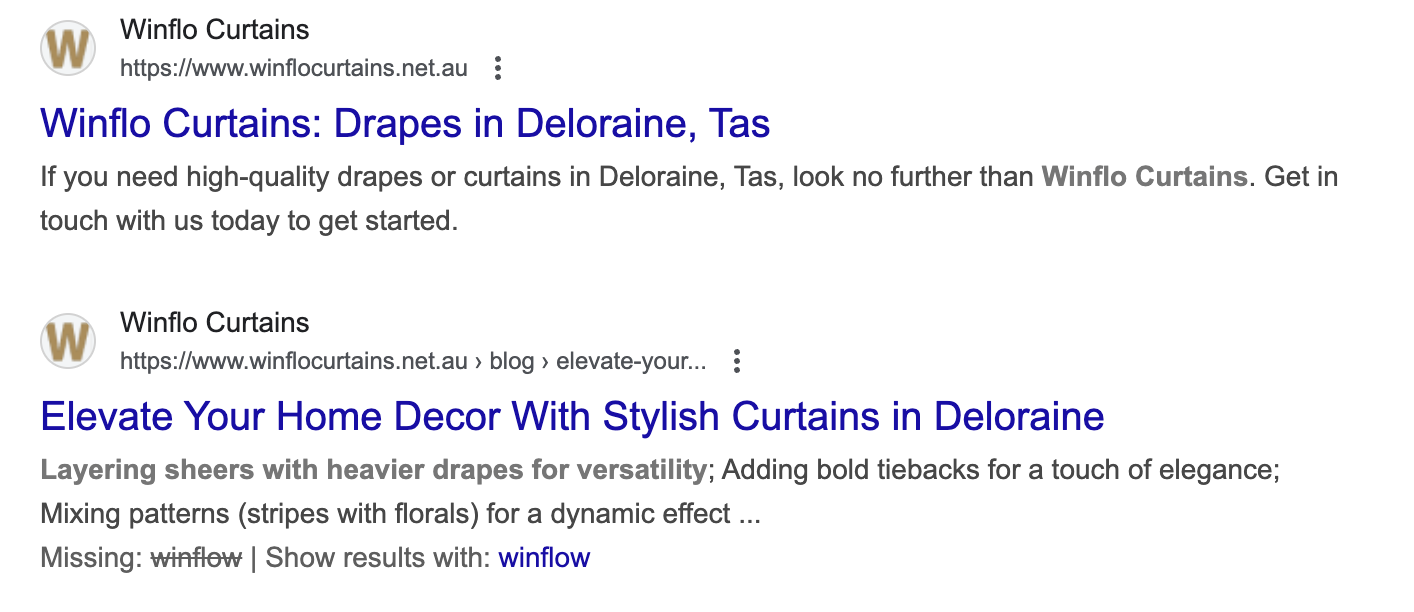Screen dimensions: 1414x612
Task: Click the 'Show results with:' text
Action: (378, 557)
